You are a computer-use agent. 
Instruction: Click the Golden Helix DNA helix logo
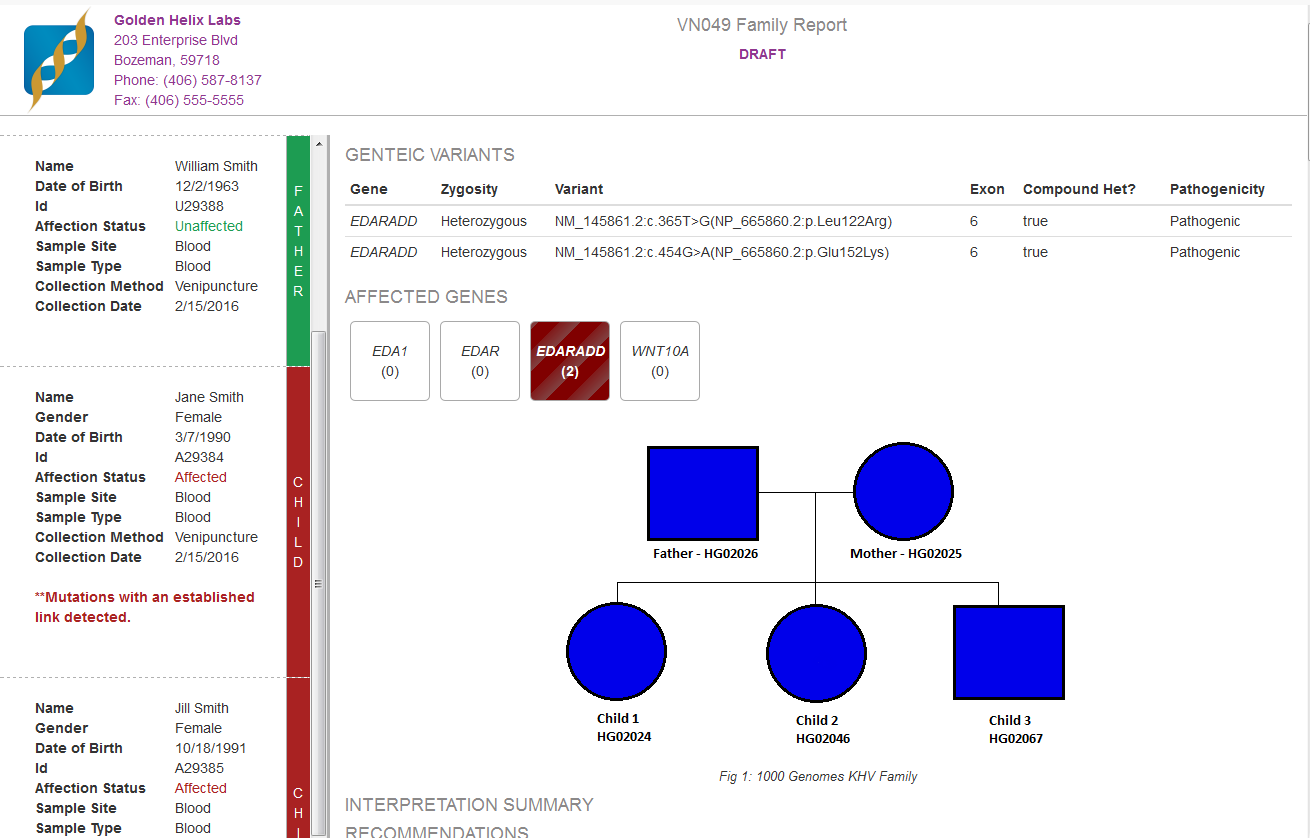58,58
